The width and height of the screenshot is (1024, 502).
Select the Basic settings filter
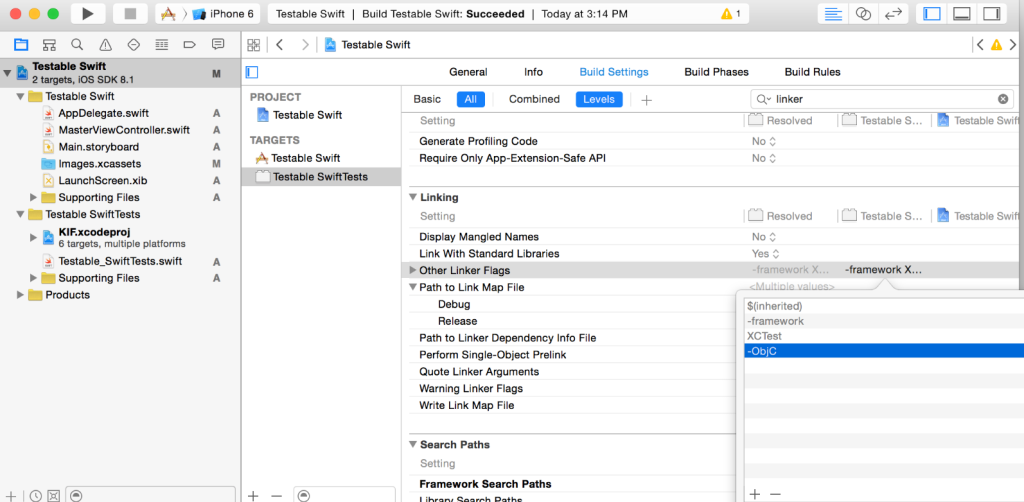427,99
